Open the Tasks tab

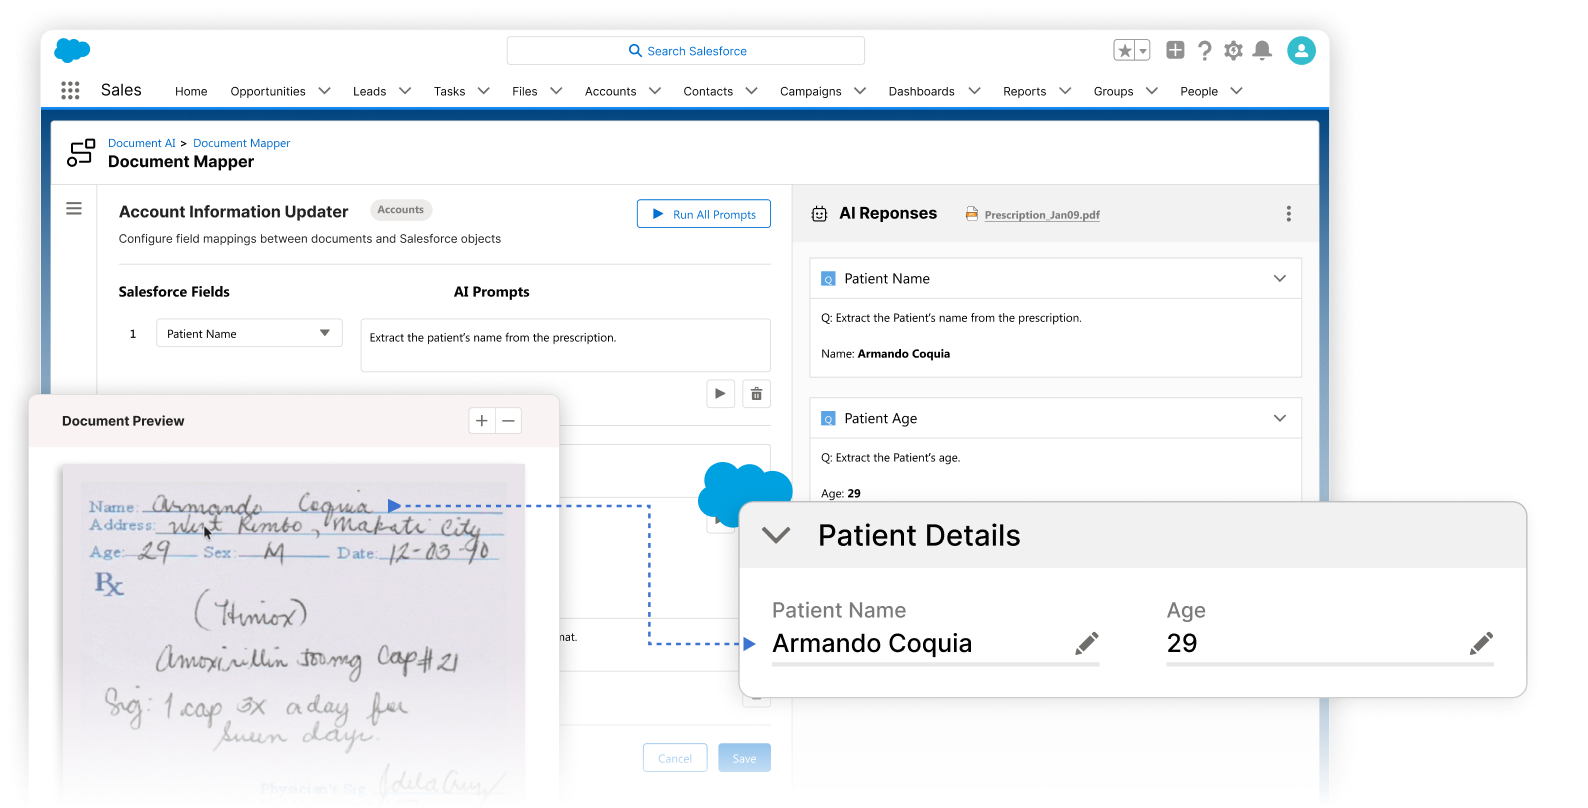coord(449,91)
